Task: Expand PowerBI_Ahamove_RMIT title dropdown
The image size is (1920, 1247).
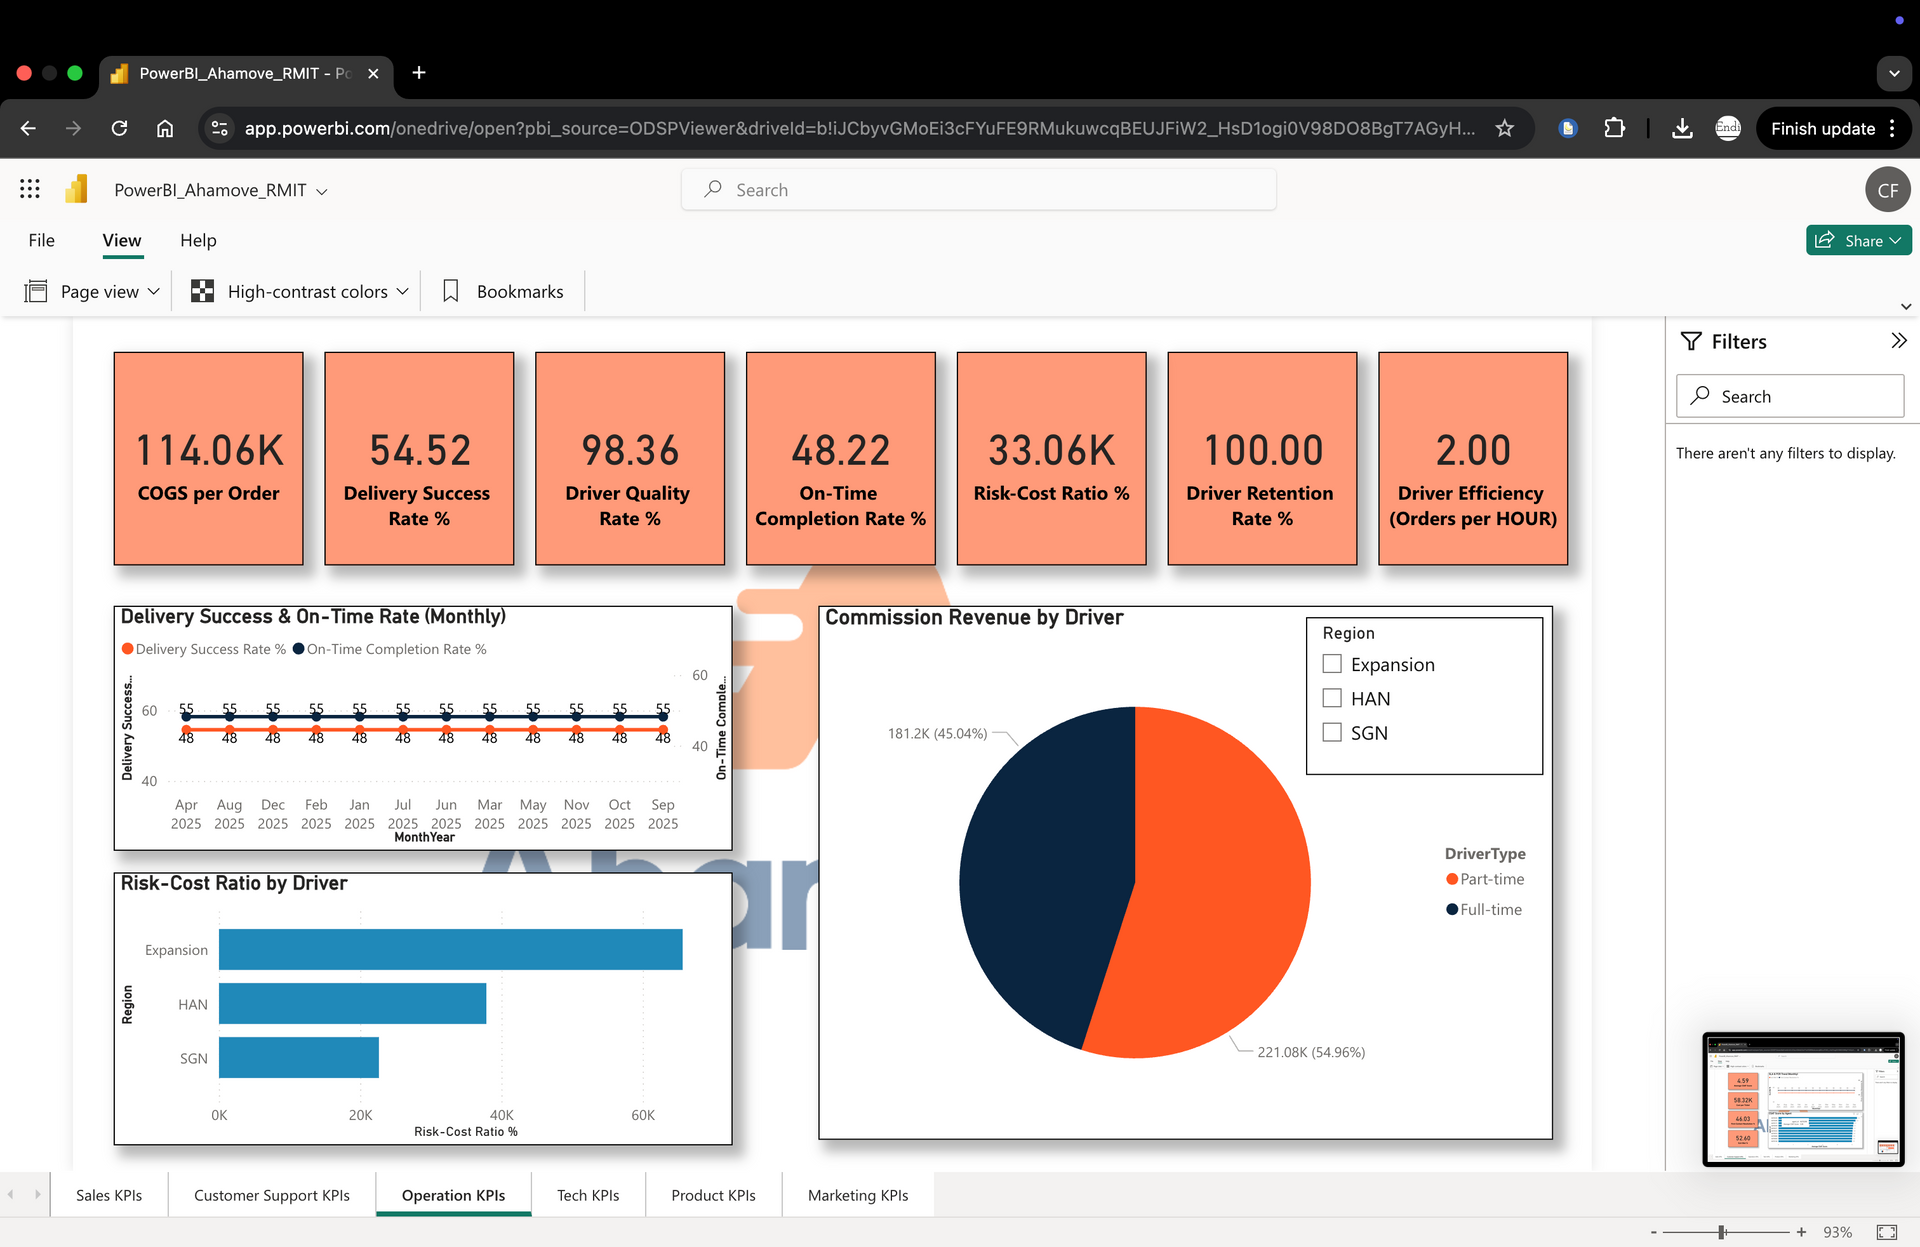Action: 321,191
